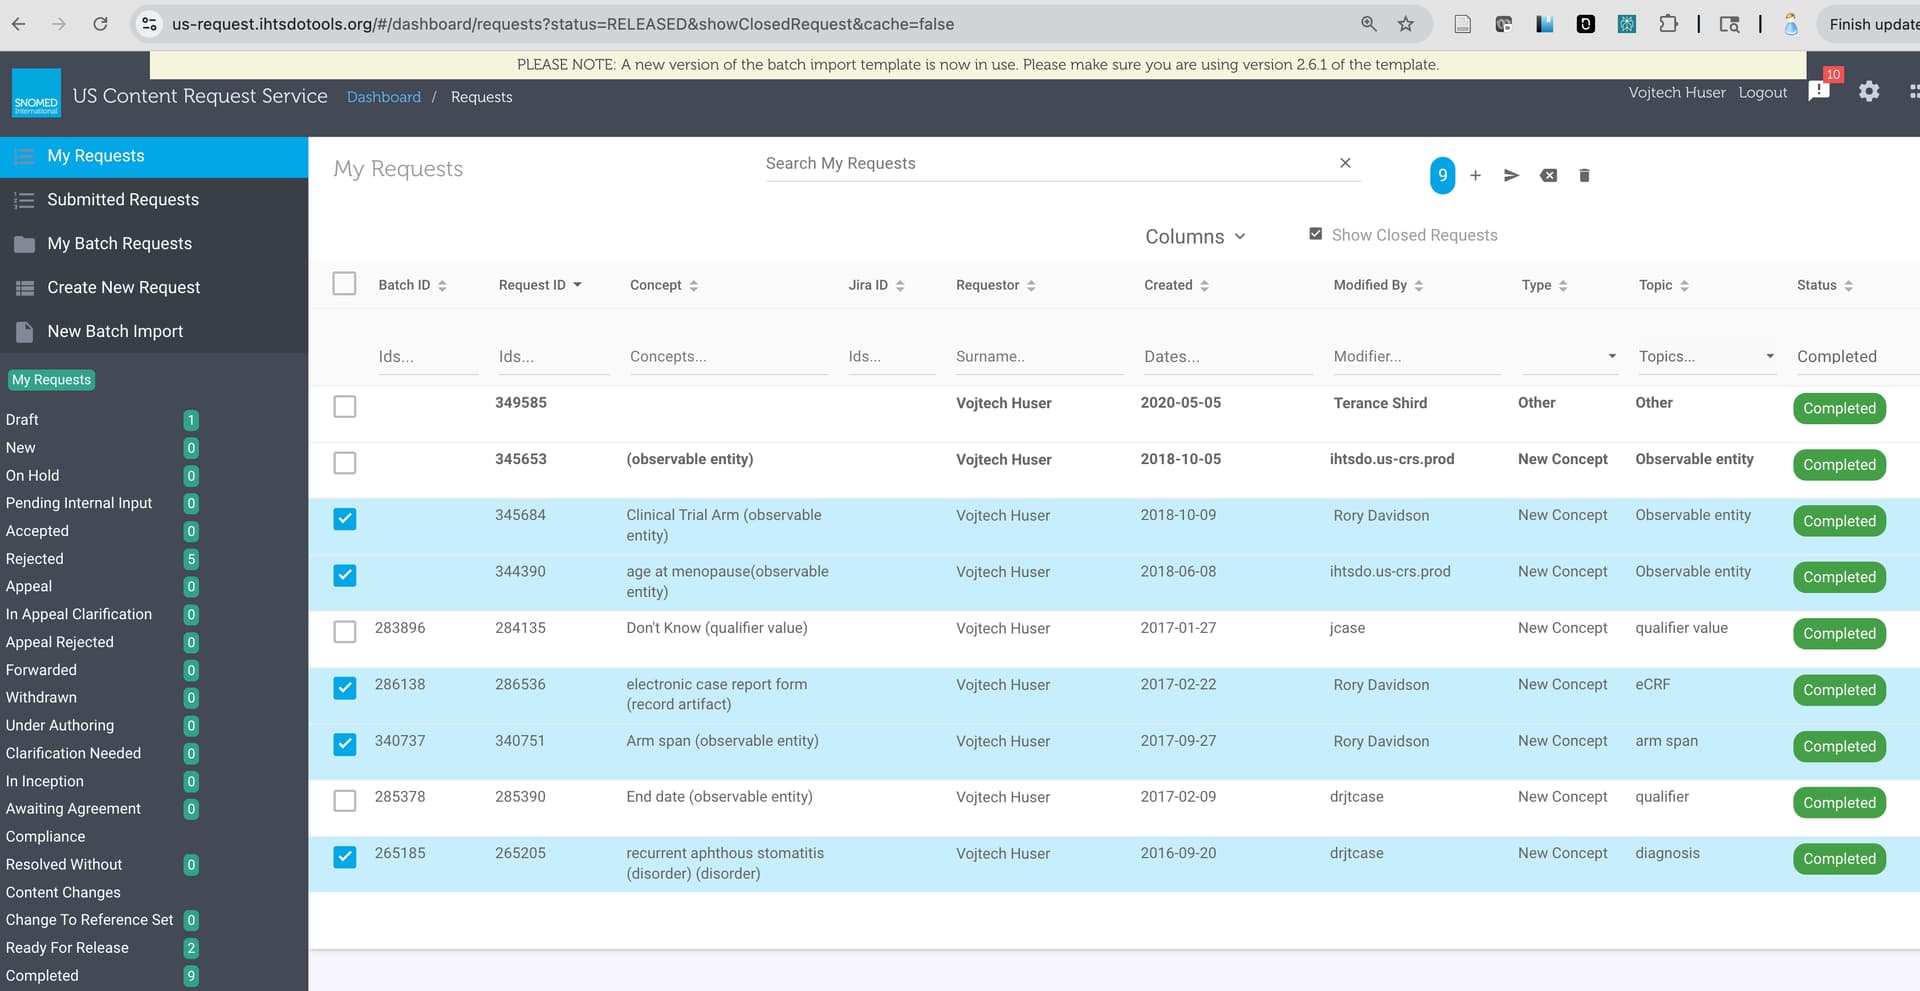Open the Type filter dropdown

(x=1568, y=357)
